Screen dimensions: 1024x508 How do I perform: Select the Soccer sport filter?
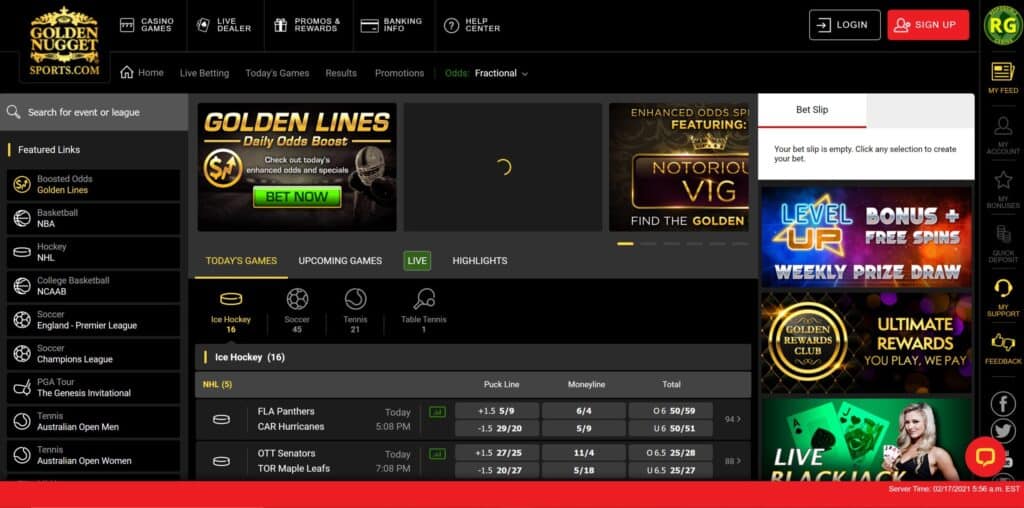click(x=297, y=312)
